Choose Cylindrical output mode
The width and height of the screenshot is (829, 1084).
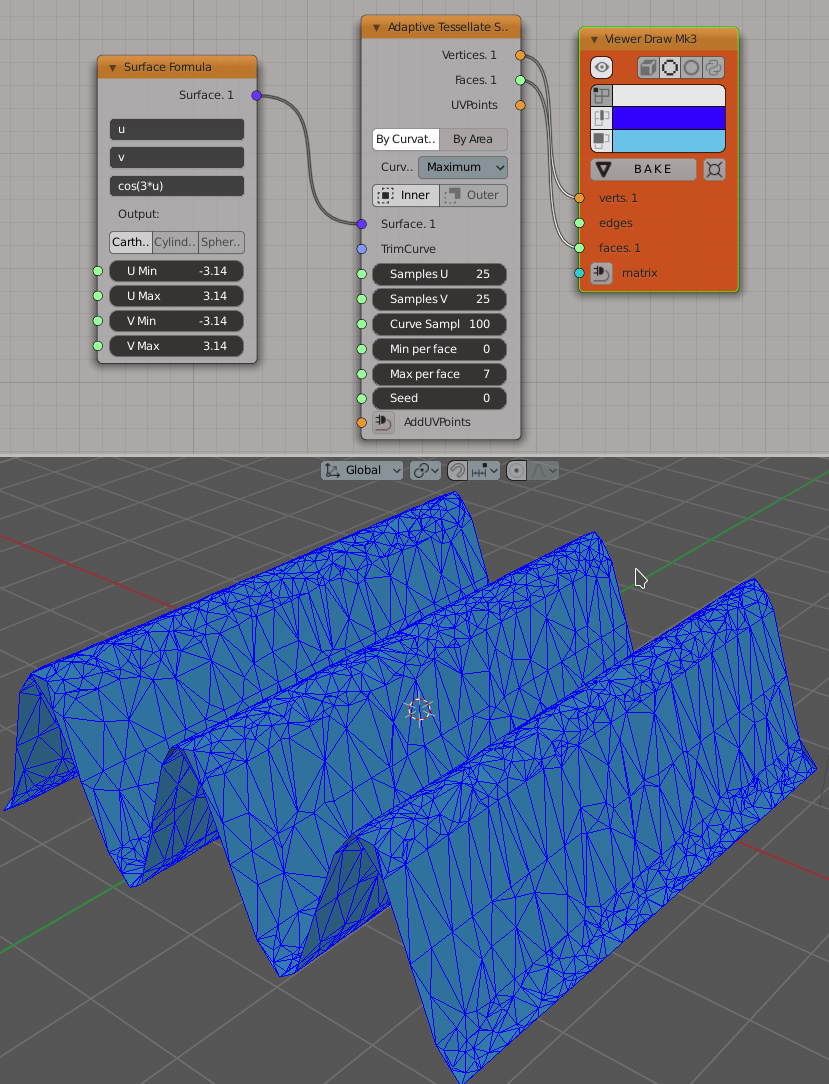point(175,242)
